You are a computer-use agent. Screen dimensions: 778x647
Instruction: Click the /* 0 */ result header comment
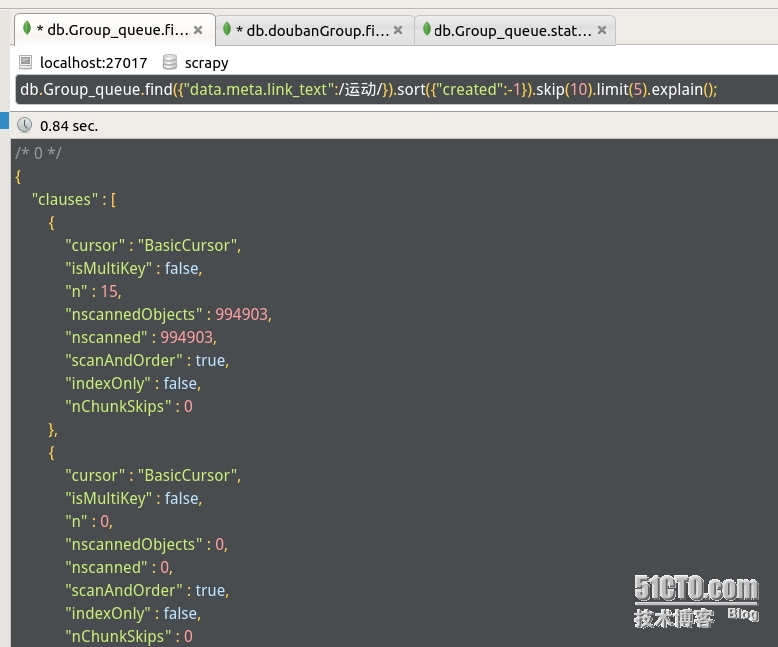coord(38,153)
